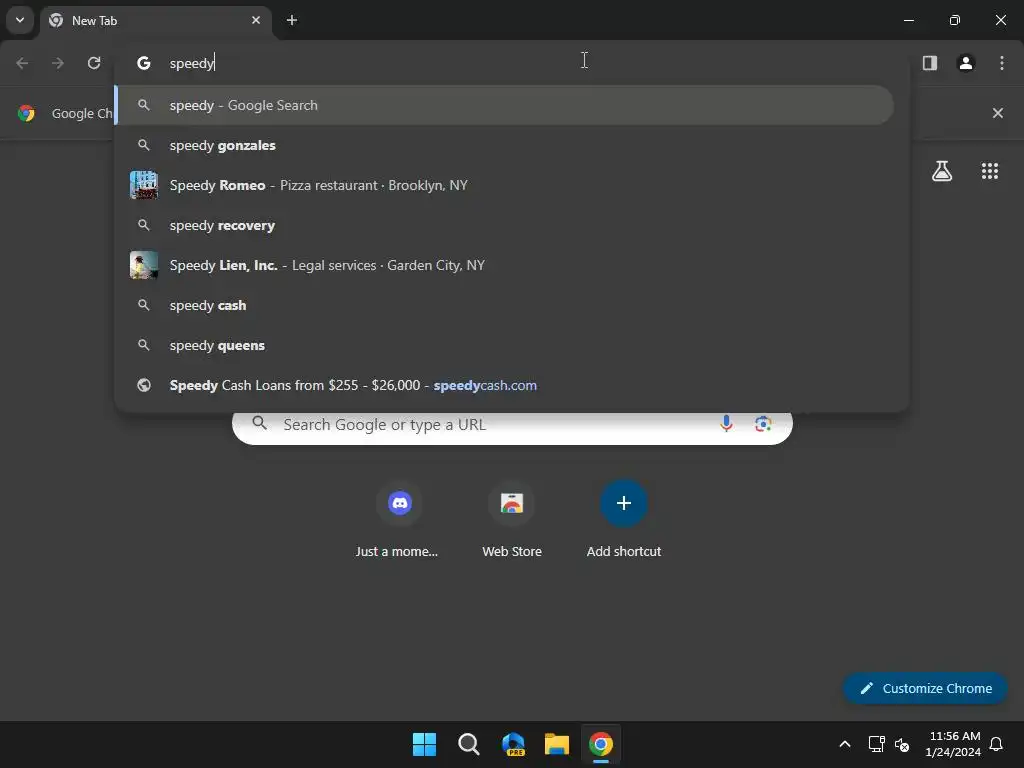The width and height of the screenshot is (1024, 768).
Task: Select the New Tab tab
Action: point(157,20)
